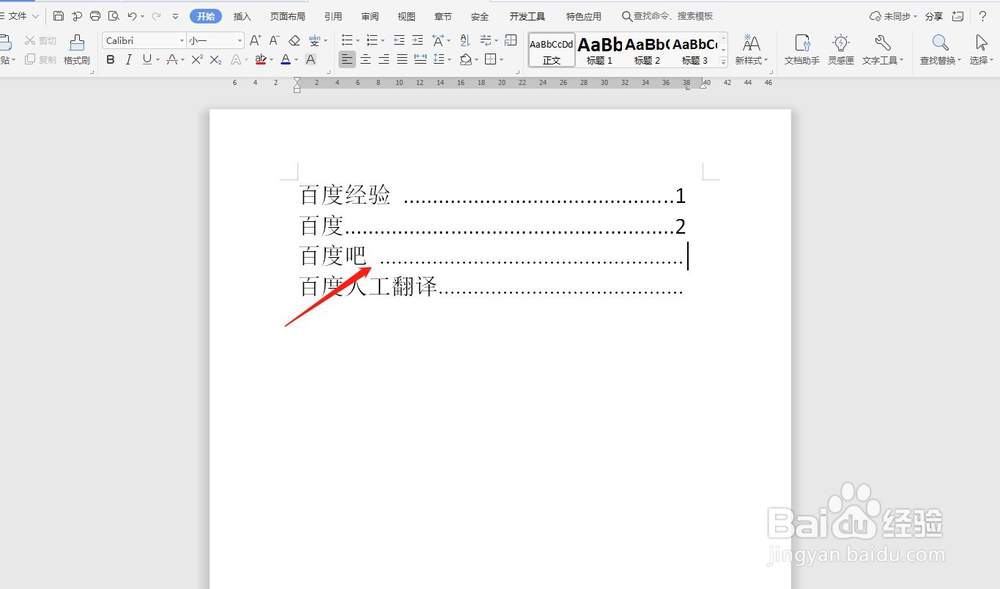
Task: Toggle Bold formatting
Action: tap(110, 59)
